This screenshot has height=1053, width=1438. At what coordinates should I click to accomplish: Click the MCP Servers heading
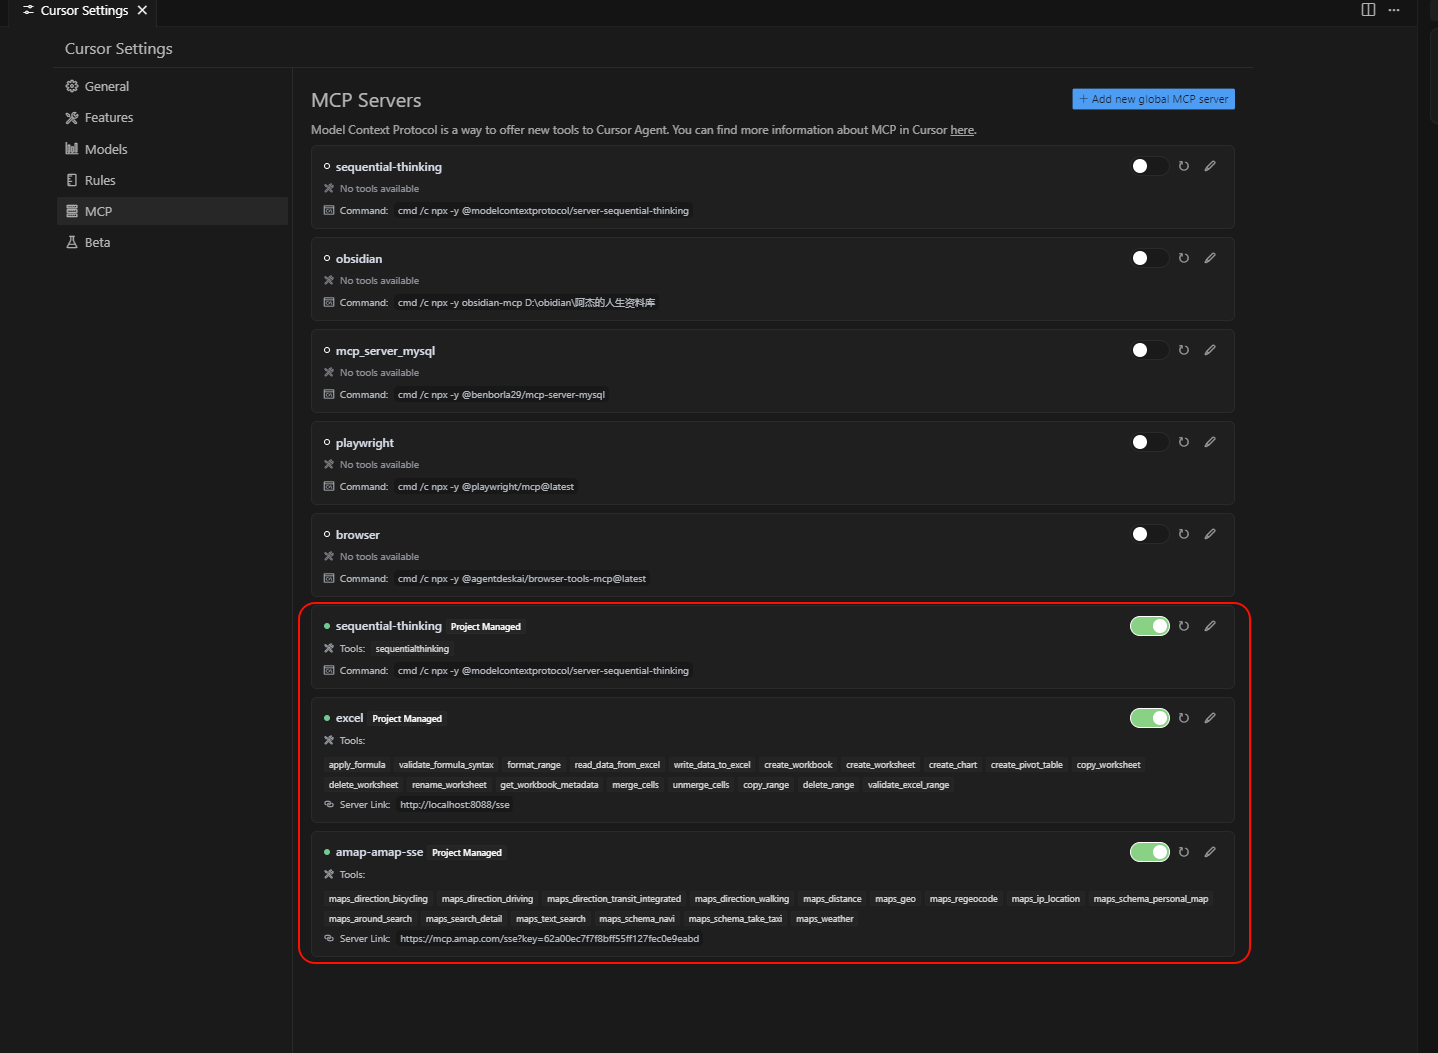click(366, 100)
